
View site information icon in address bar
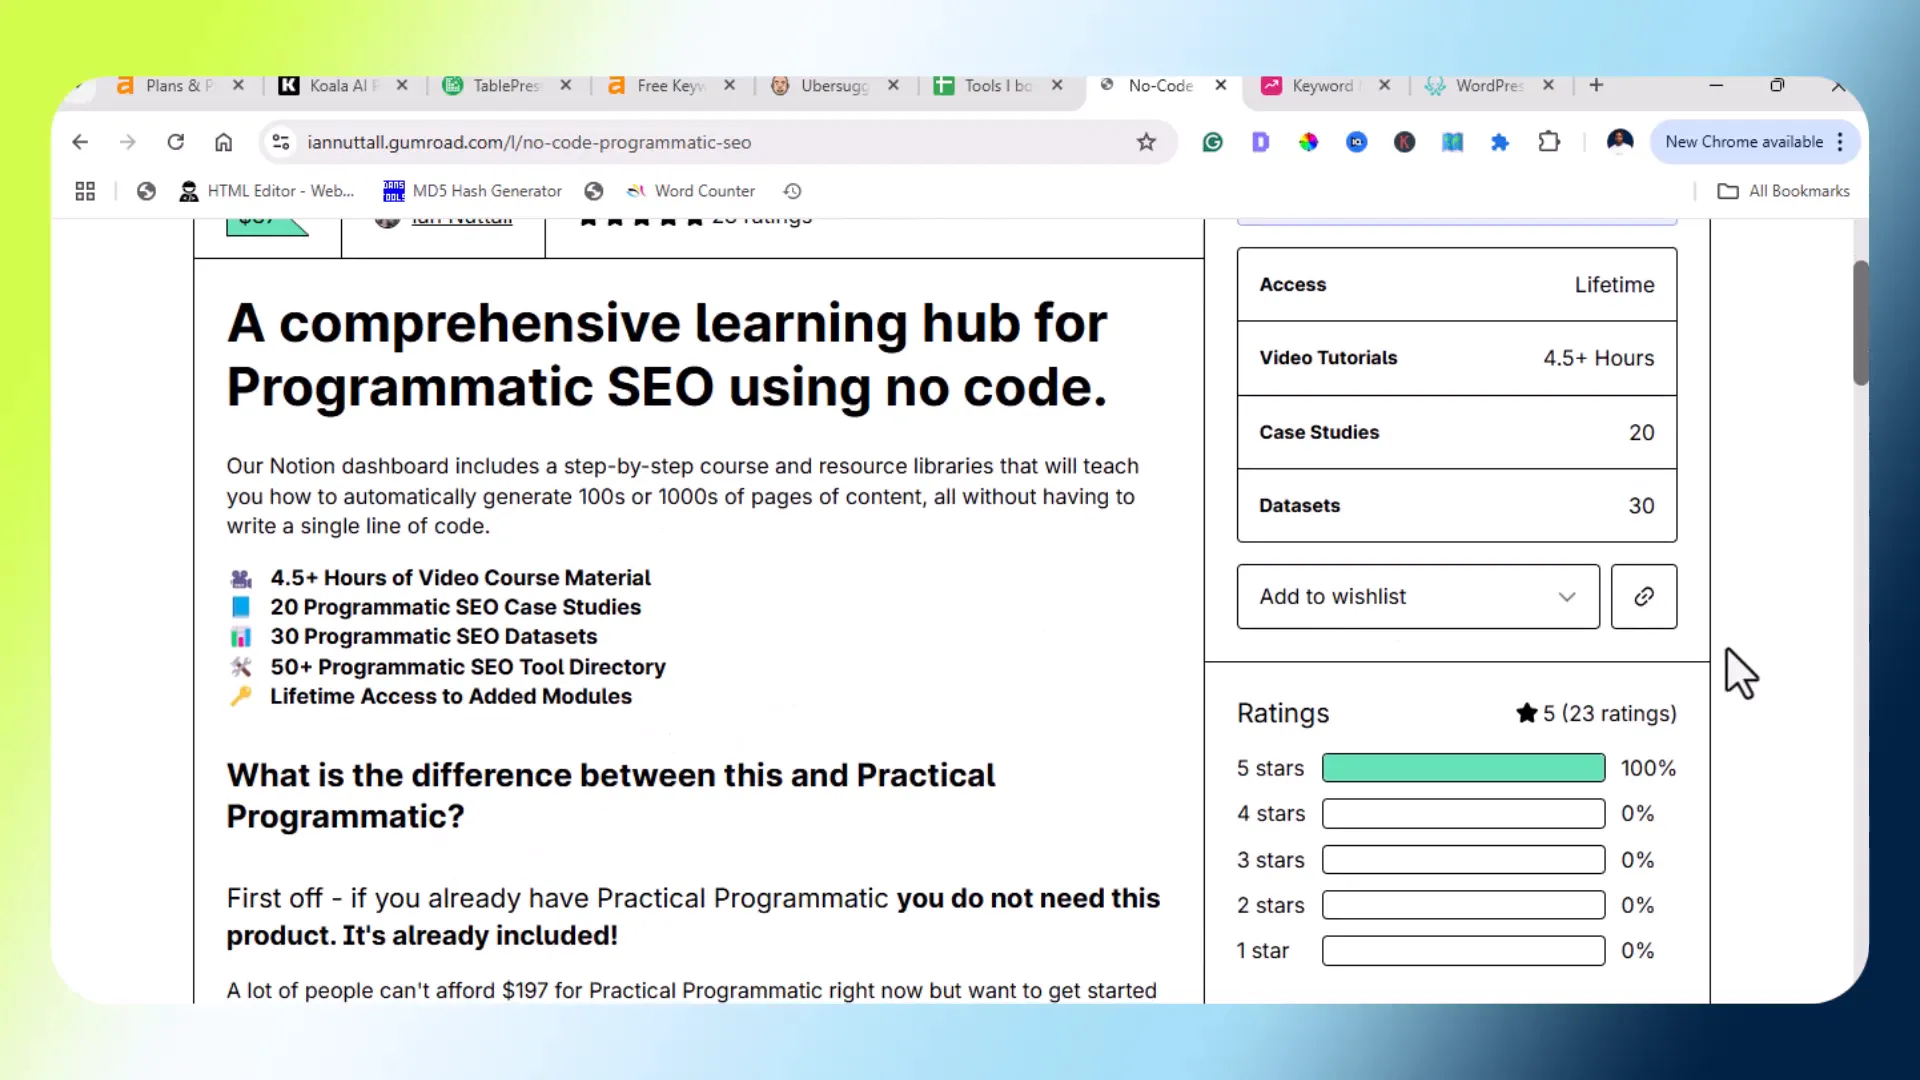click(x=281, y=142)
